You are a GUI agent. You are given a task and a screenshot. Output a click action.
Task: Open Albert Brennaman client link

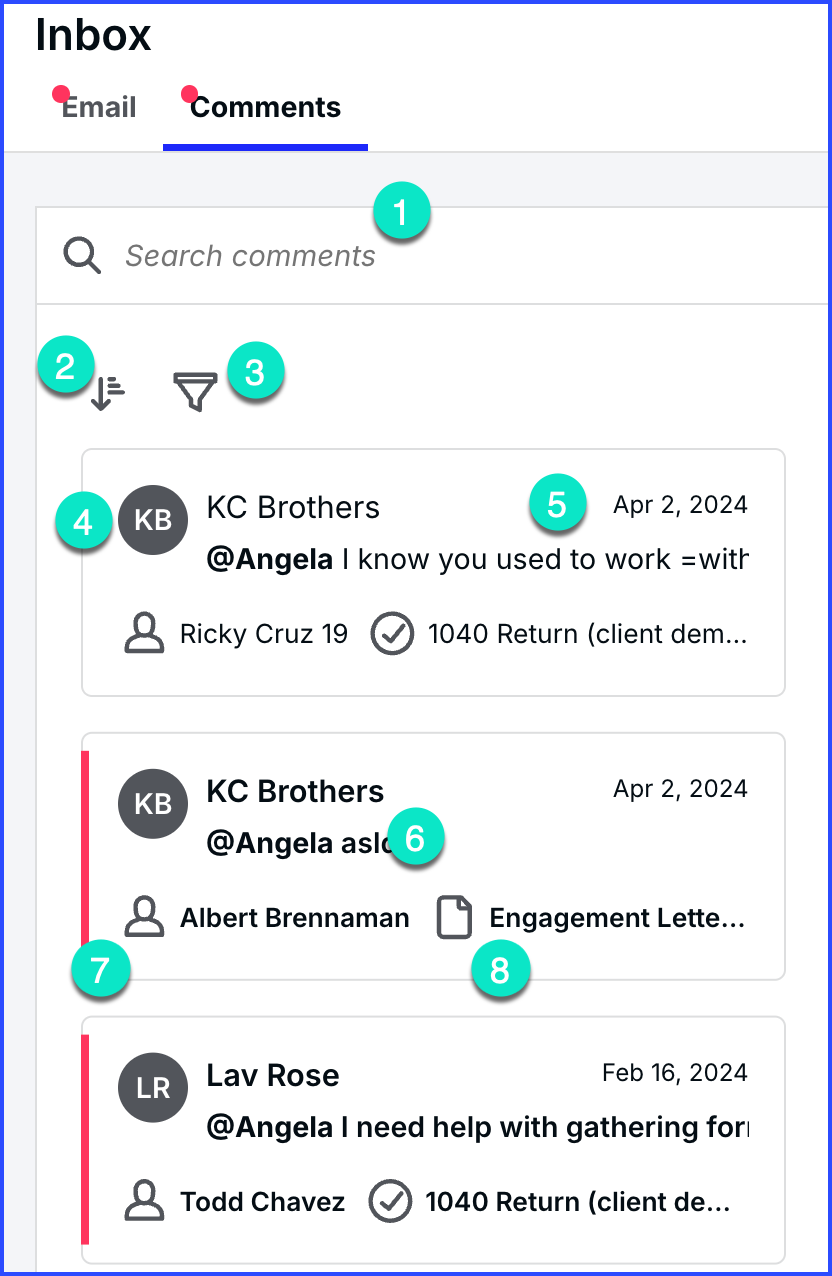pyautogui.click(x=295, y=918)
